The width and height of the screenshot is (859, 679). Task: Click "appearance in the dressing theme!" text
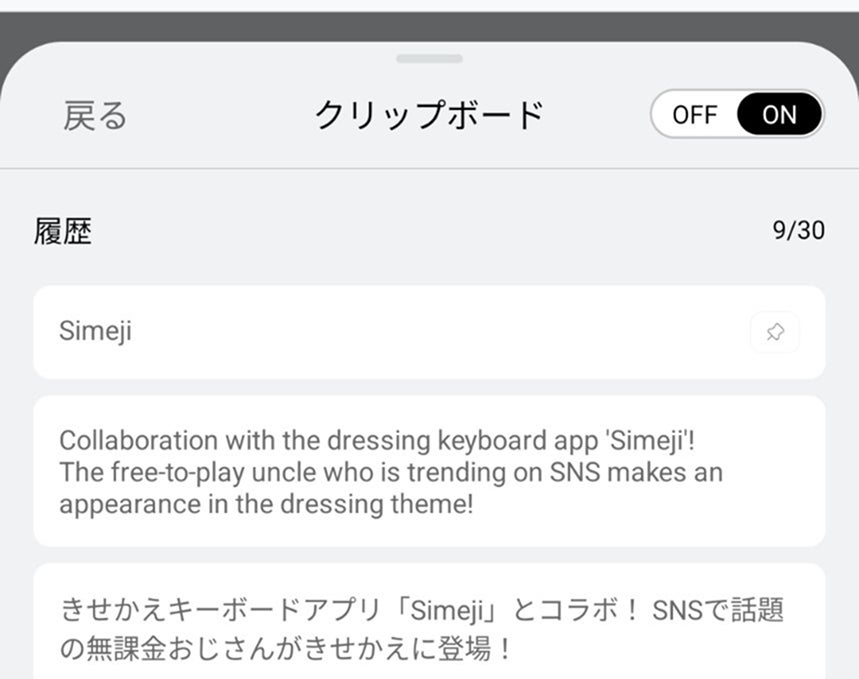coord(265,504)
